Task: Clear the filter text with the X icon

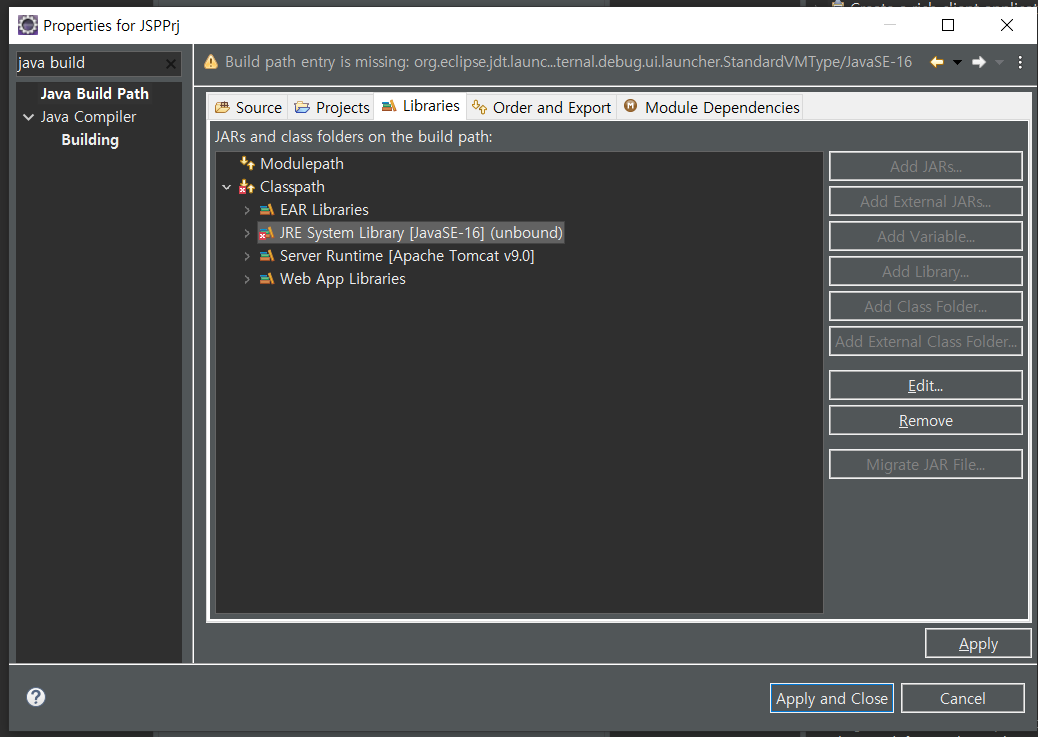Action: tap(171, 64)
